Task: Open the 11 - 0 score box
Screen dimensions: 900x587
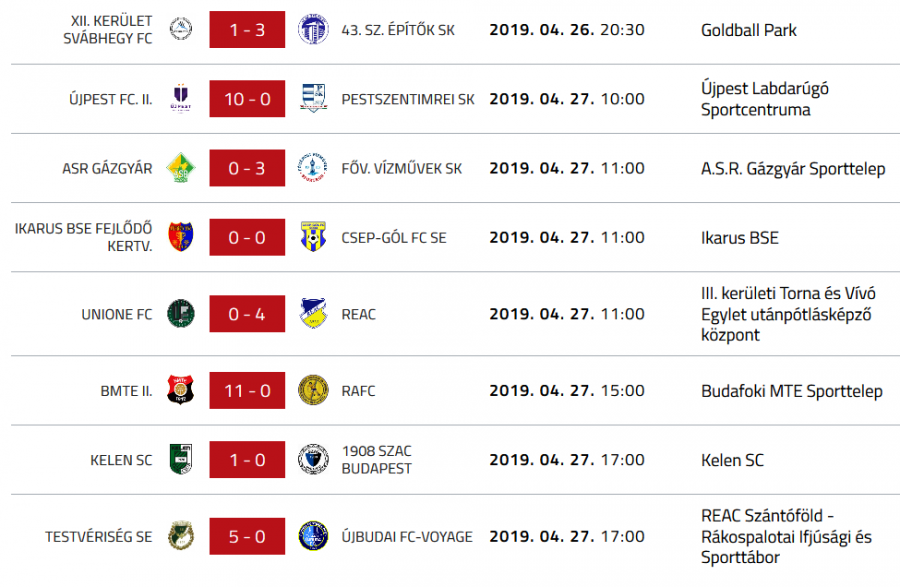Action: (247, 391)
